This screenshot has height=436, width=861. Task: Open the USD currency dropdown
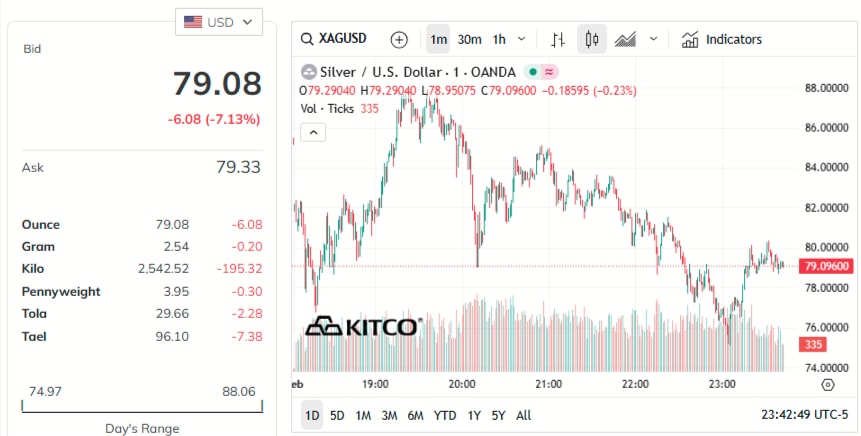coord(219,21)
